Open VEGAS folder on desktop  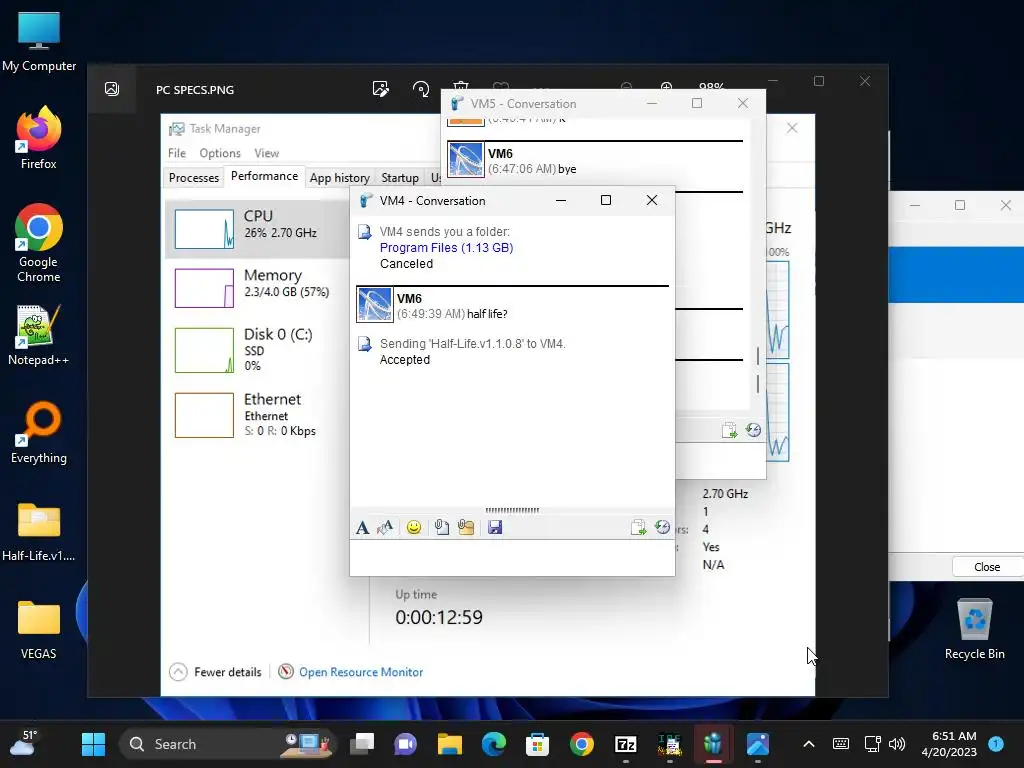39,630
